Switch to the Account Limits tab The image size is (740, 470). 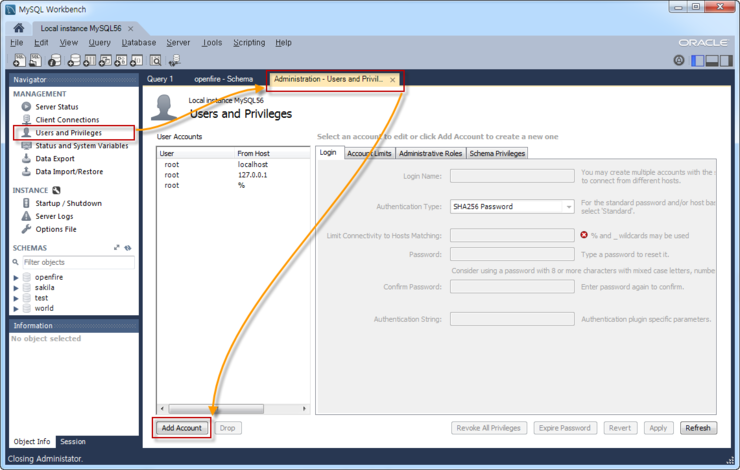click(369, 153)
